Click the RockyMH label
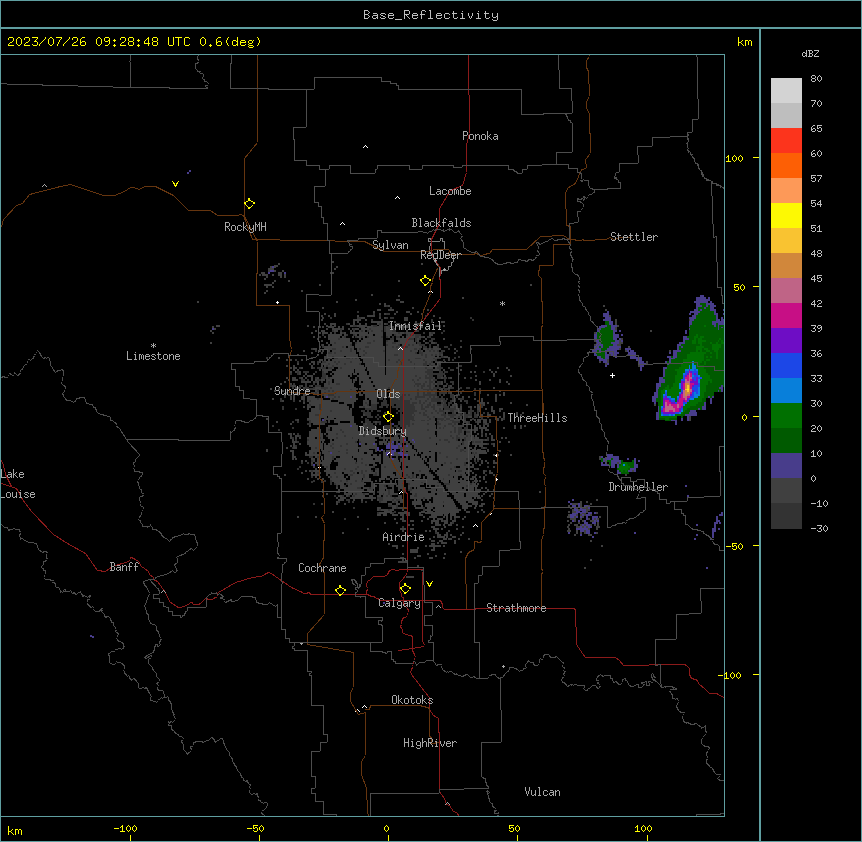 [x=245, y=227]
